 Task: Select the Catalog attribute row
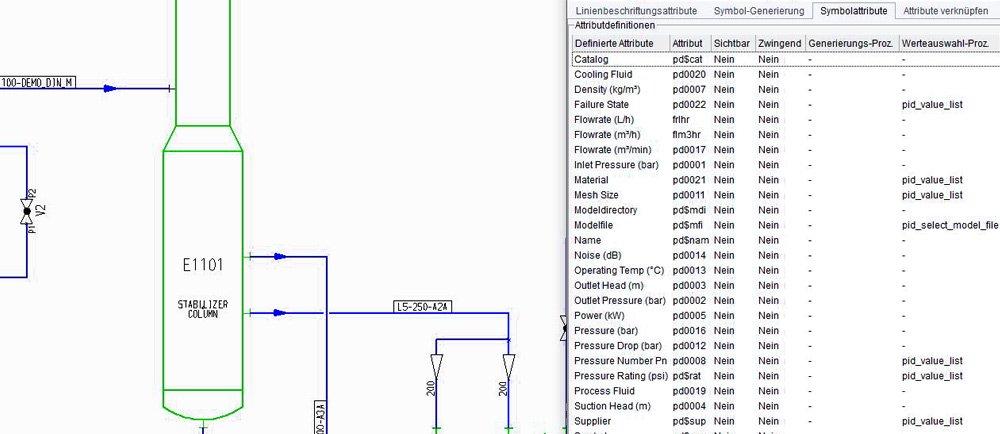(786, 59)
